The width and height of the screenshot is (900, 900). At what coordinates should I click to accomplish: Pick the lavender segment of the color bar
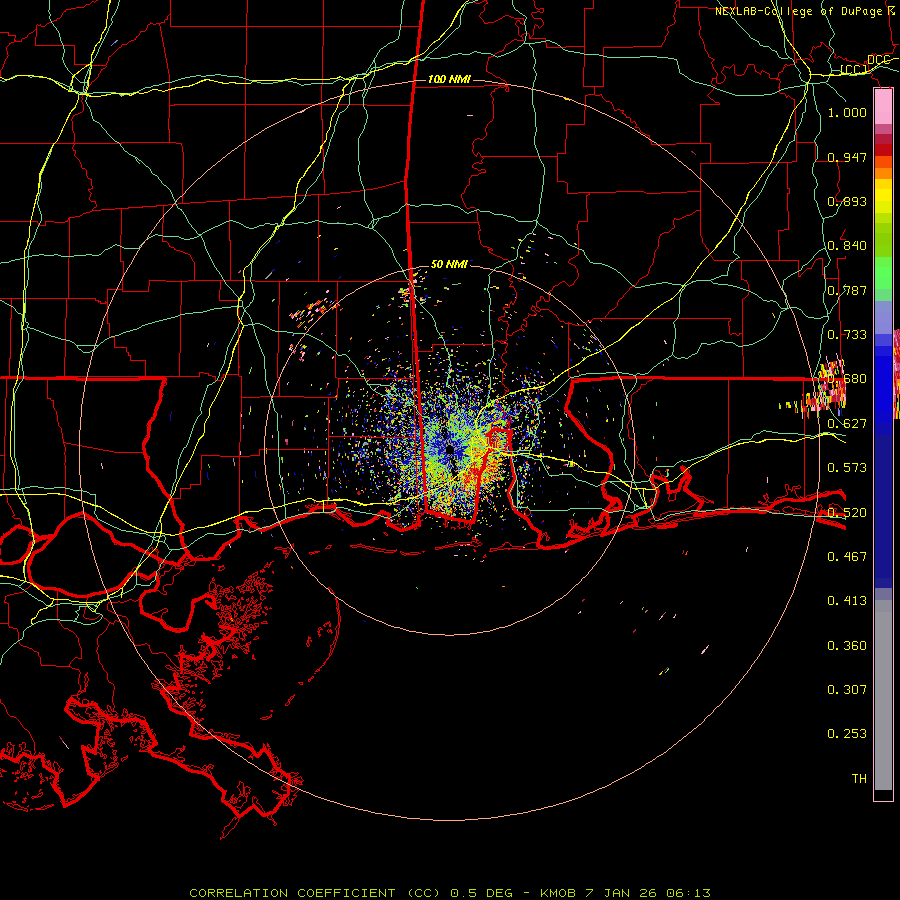coord(883,317)
